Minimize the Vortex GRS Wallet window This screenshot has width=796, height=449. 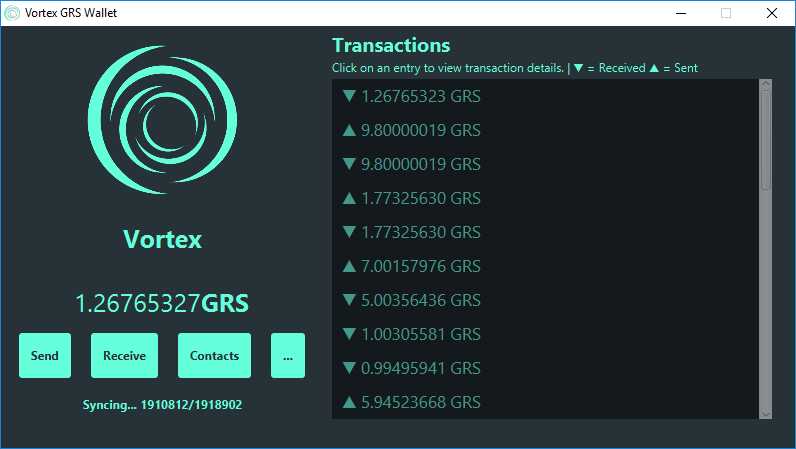tap(681, 13)
